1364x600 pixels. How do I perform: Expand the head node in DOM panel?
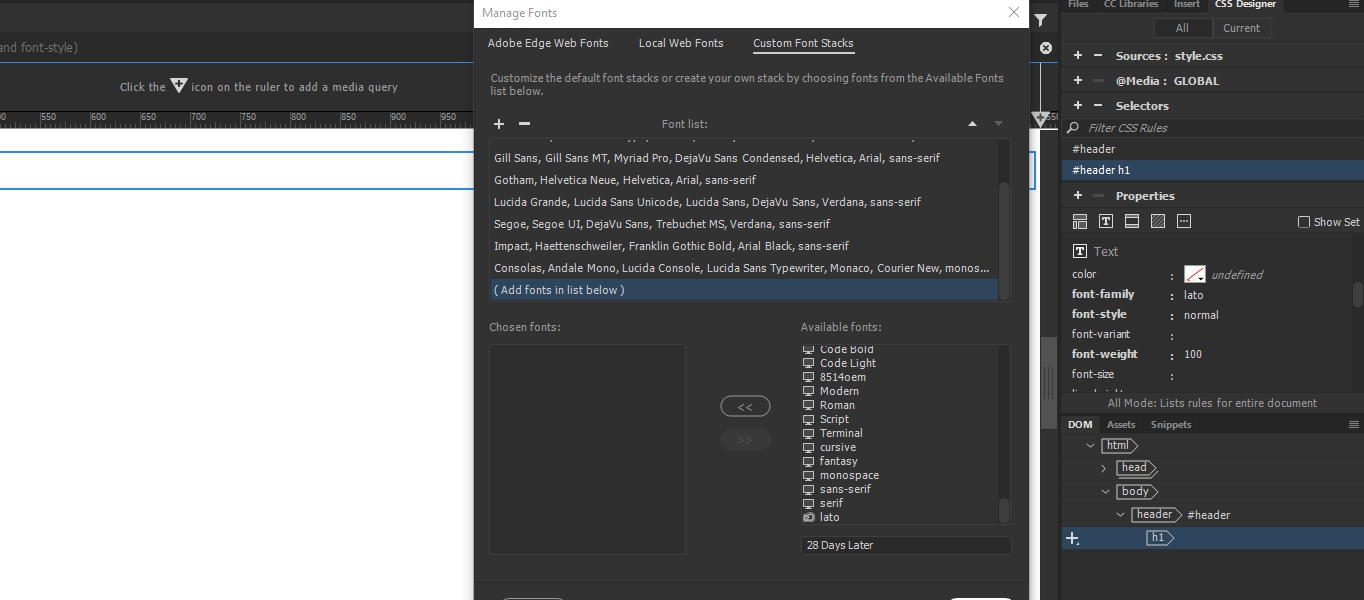1104,468
